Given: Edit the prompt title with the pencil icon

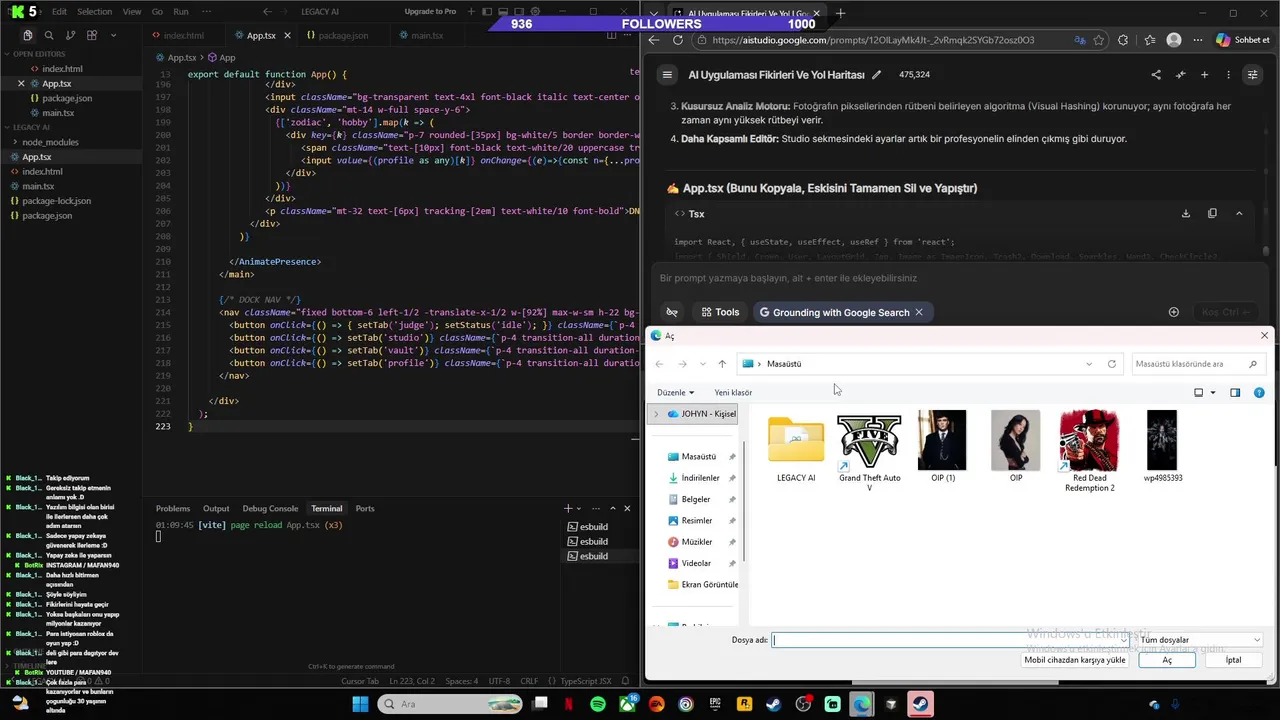Looking at the screenshot, I should 877,74.
